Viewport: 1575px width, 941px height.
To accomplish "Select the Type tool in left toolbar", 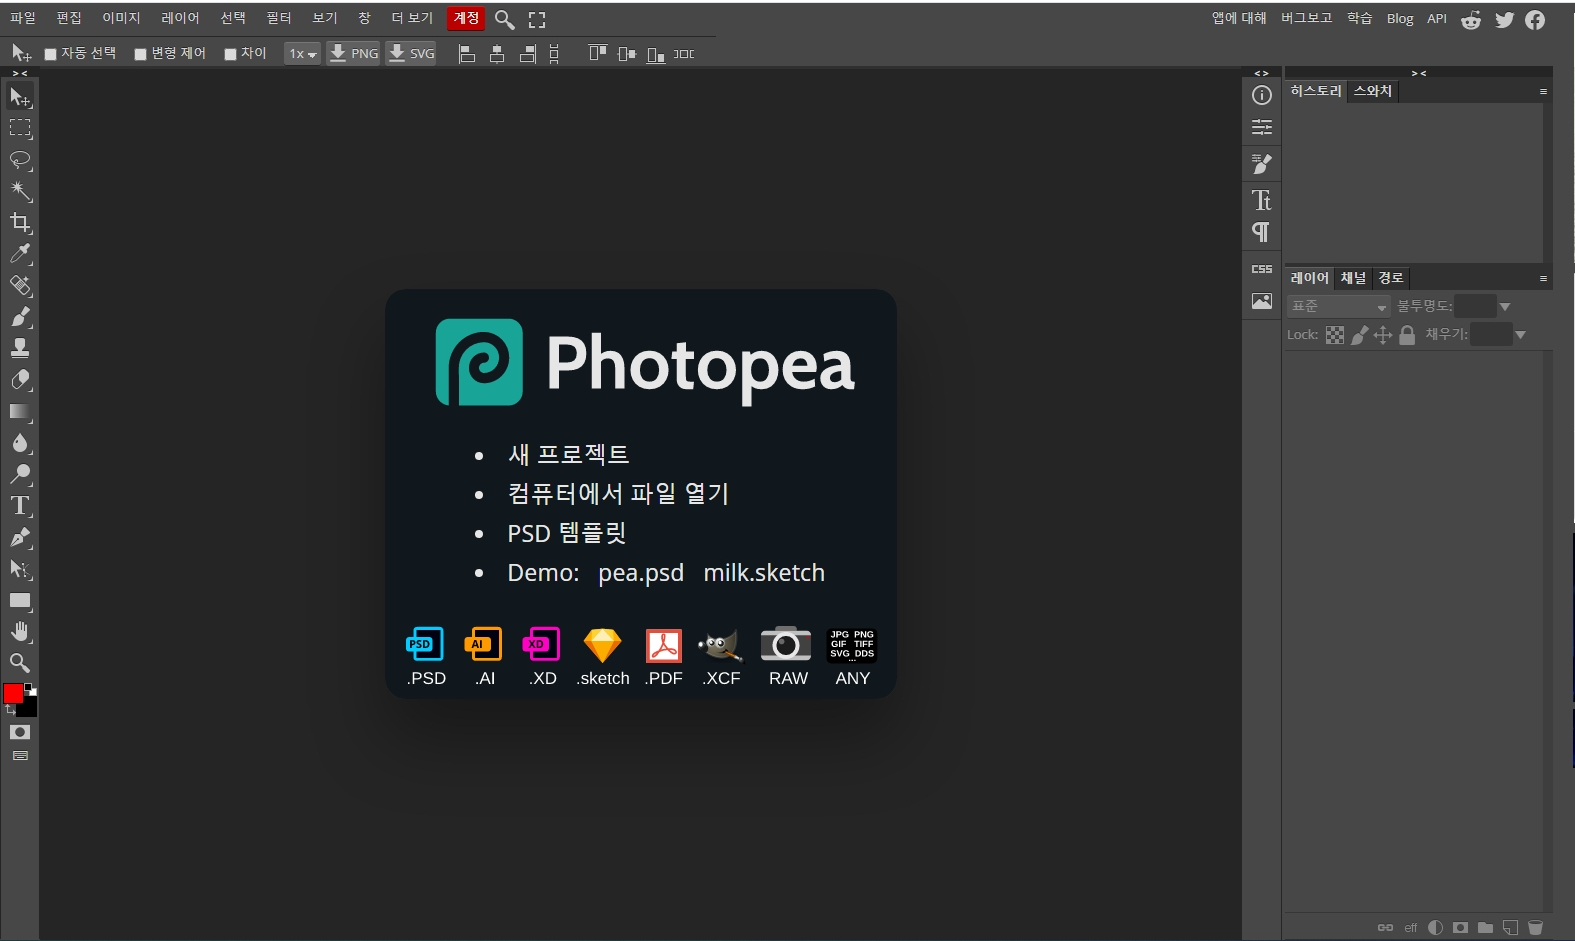I will [20, 506].
